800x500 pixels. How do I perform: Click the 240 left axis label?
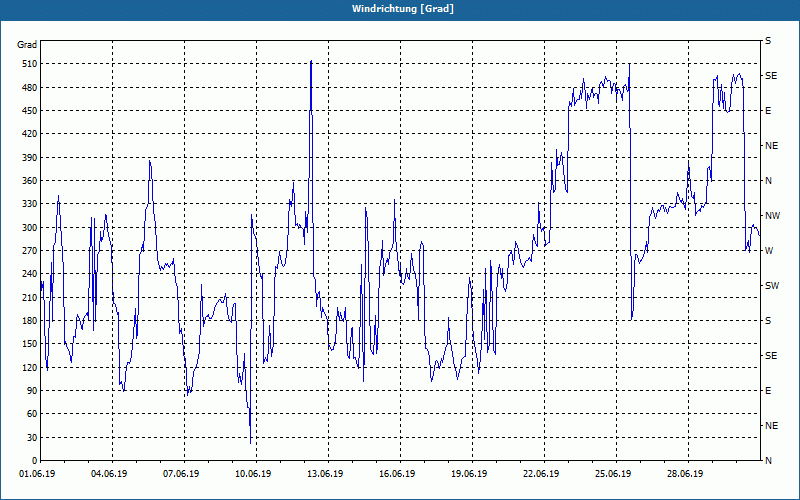point(30,274)
